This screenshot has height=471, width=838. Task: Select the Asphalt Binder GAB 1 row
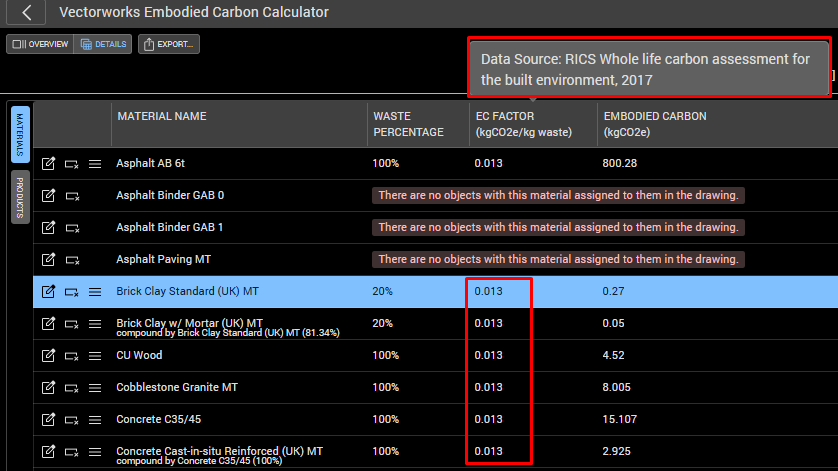point(170,228)
